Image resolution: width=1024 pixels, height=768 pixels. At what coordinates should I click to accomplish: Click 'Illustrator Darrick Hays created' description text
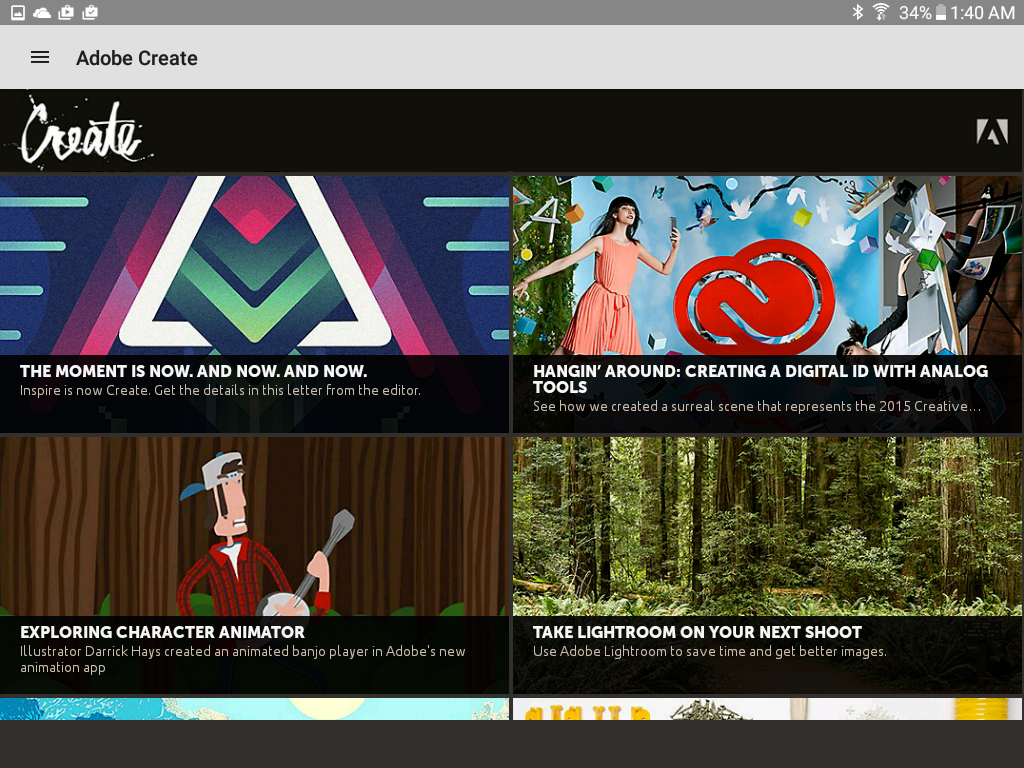[242, 659]
